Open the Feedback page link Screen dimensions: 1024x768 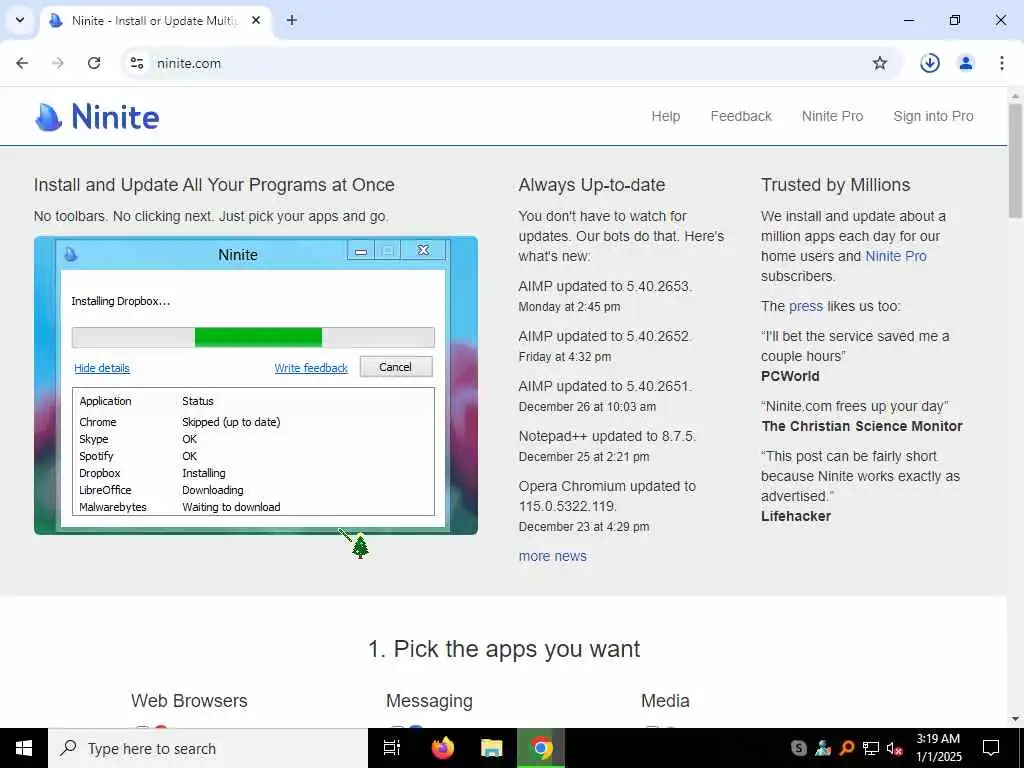tap(741, 116)
